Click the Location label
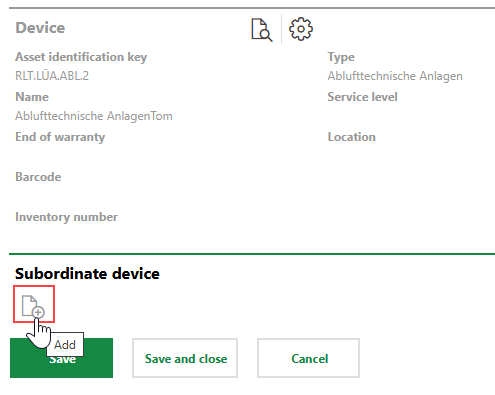This screenshot has width=495, height=395. click(x=351, y=137)
